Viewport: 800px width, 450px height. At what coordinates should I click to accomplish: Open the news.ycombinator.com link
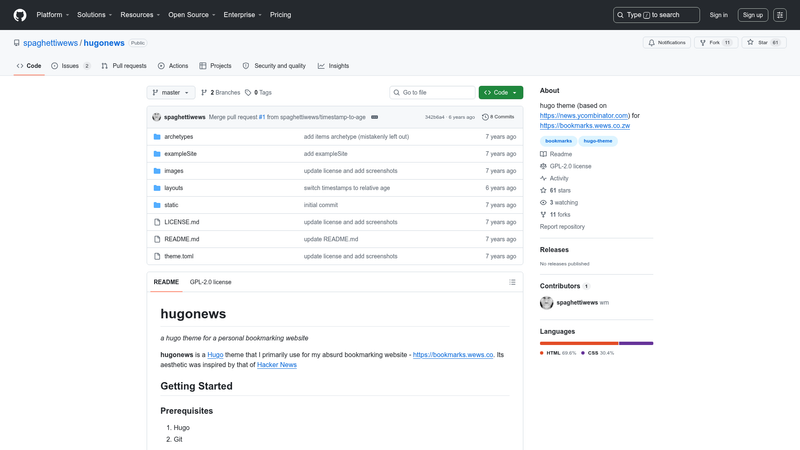(584, 116)
